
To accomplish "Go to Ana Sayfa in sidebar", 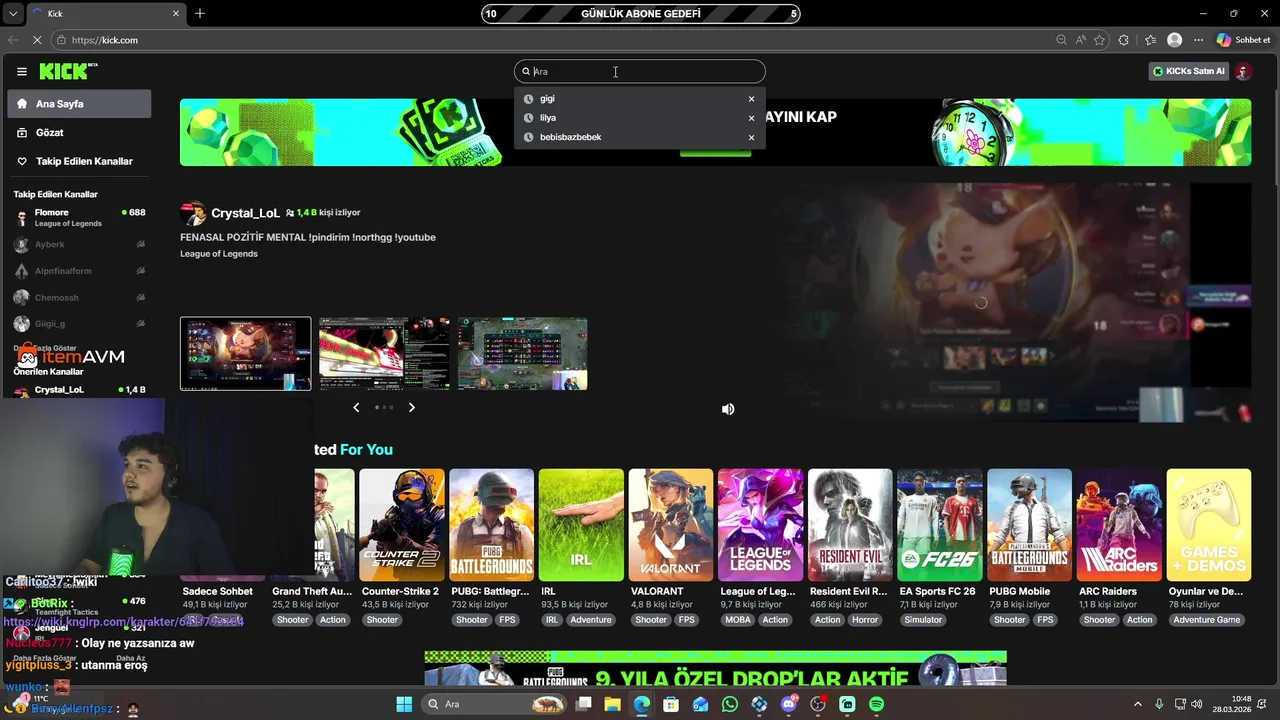I will [x=79, y=104].
